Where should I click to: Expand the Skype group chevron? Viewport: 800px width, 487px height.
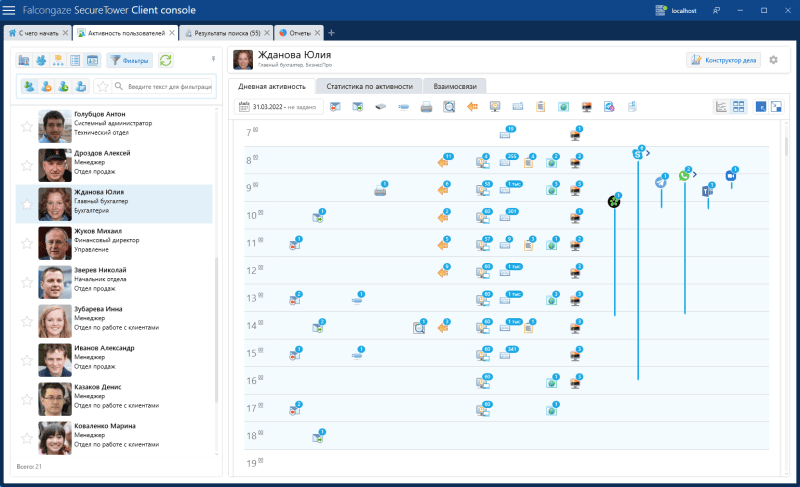[648, 153]
